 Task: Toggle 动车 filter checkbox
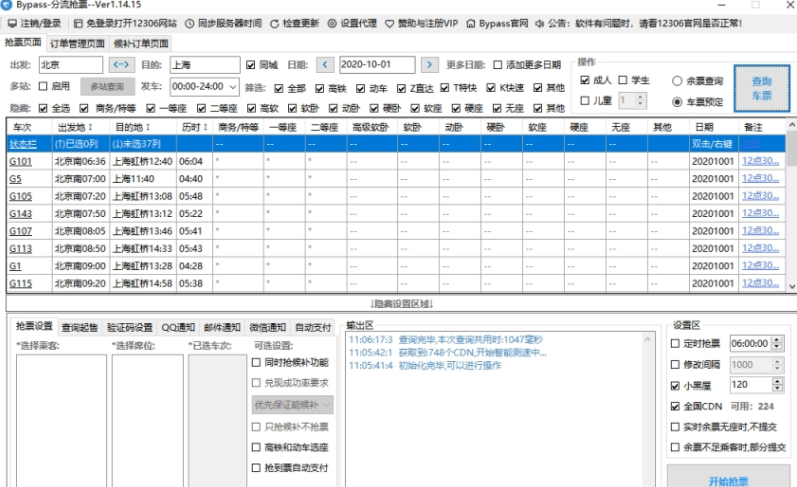click(360, 88)
